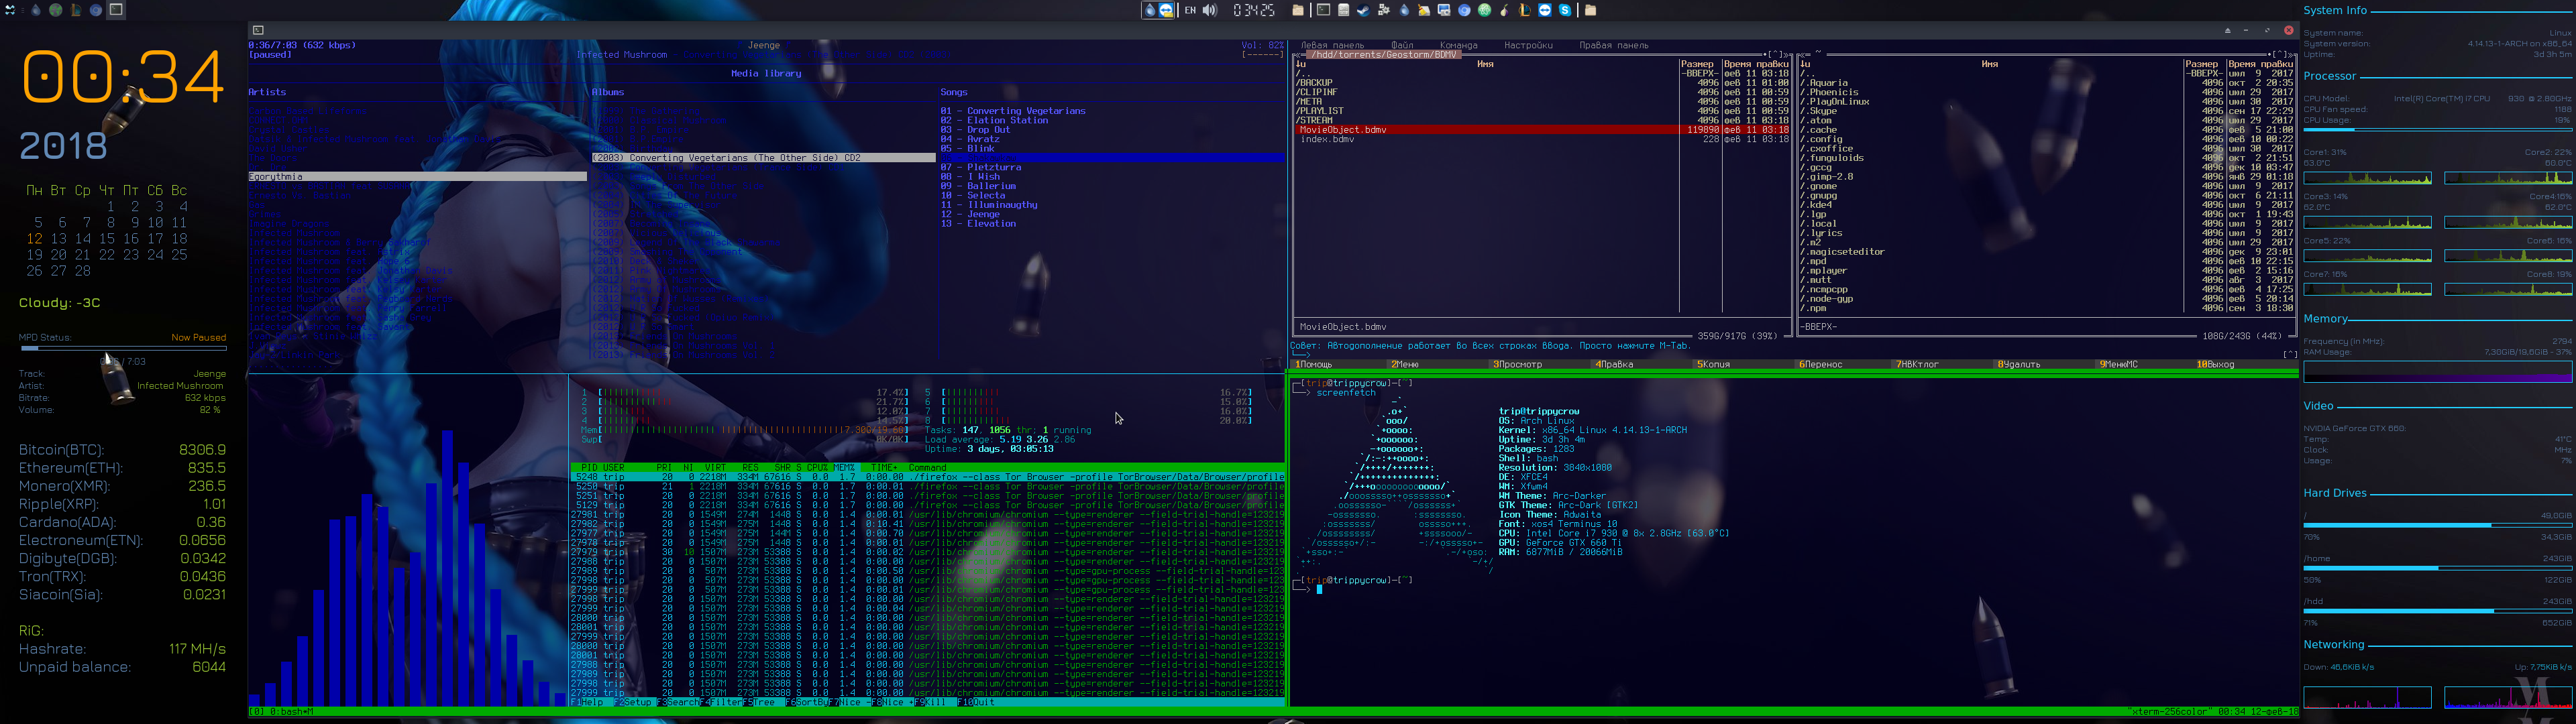The height and width of the screenshot is (724, 2576).
Task: Launch Tor Browser onion icon
Action: (x=1504, y=10)
